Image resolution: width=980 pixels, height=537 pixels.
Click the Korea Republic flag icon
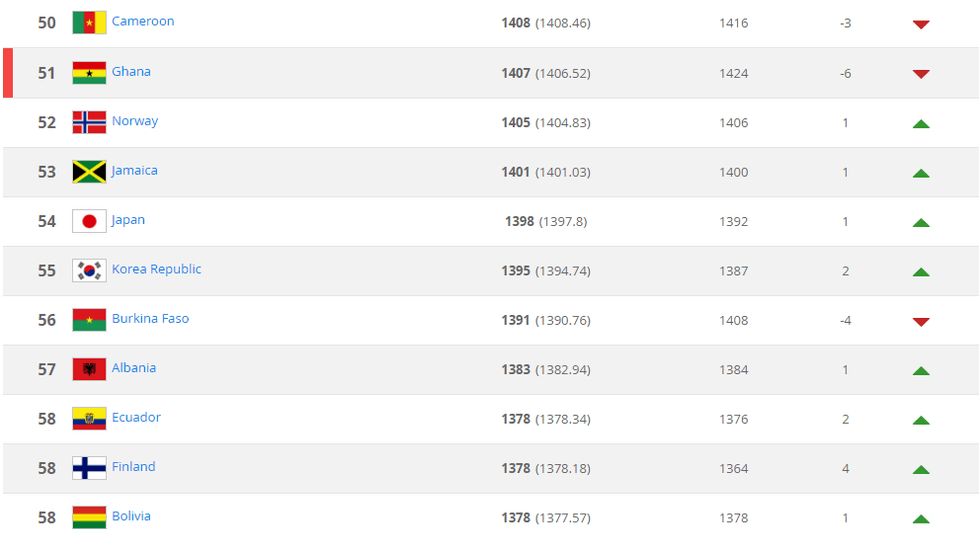89,270
